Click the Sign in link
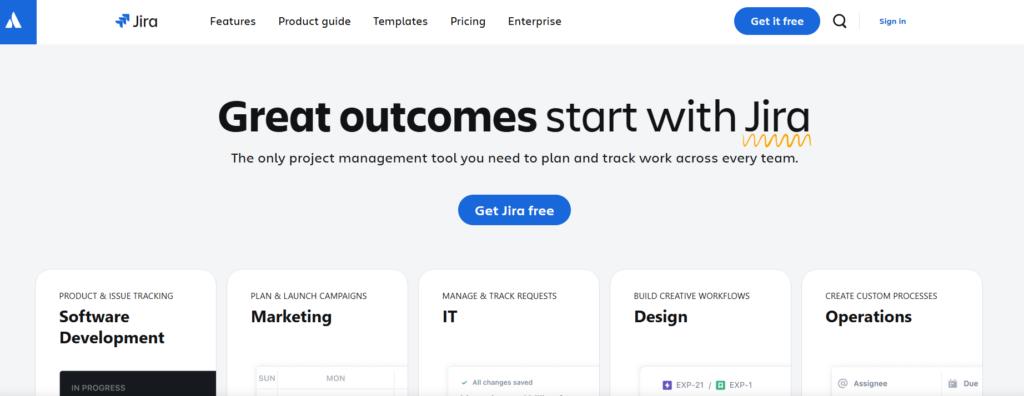This screenshot has height=396, width=1024. click(x=892, y=21)
